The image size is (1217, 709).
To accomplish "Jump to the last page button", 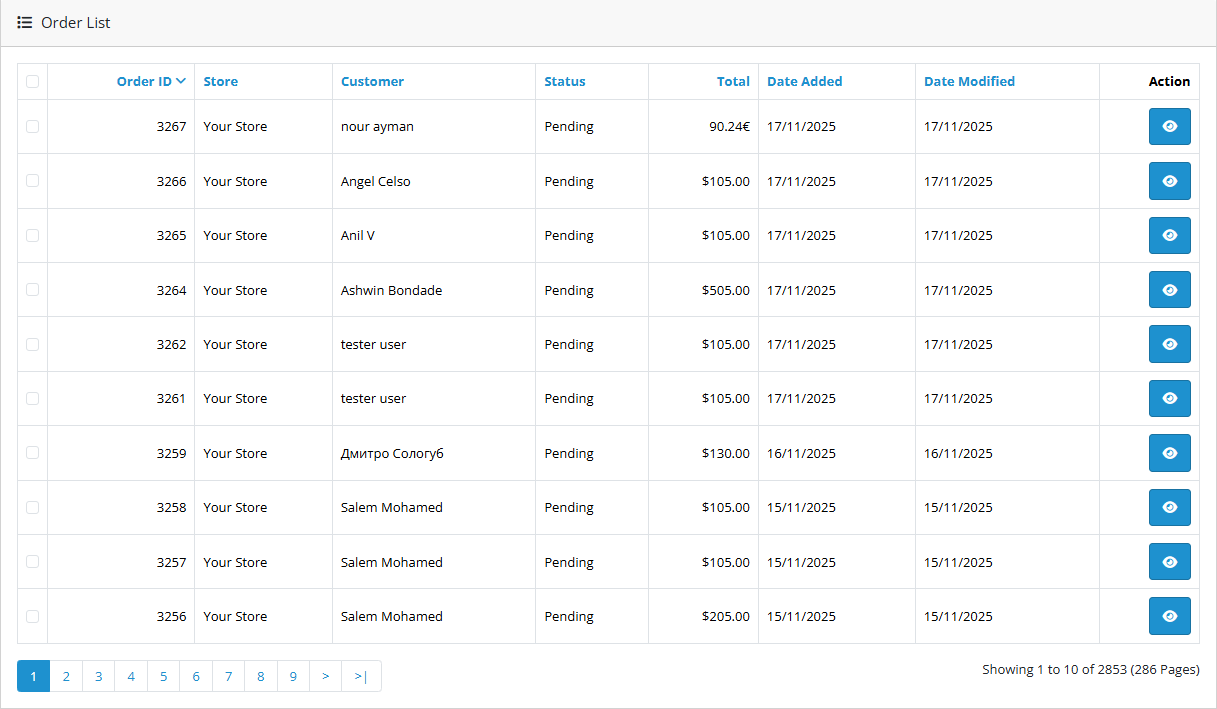I will coord(361,676).
